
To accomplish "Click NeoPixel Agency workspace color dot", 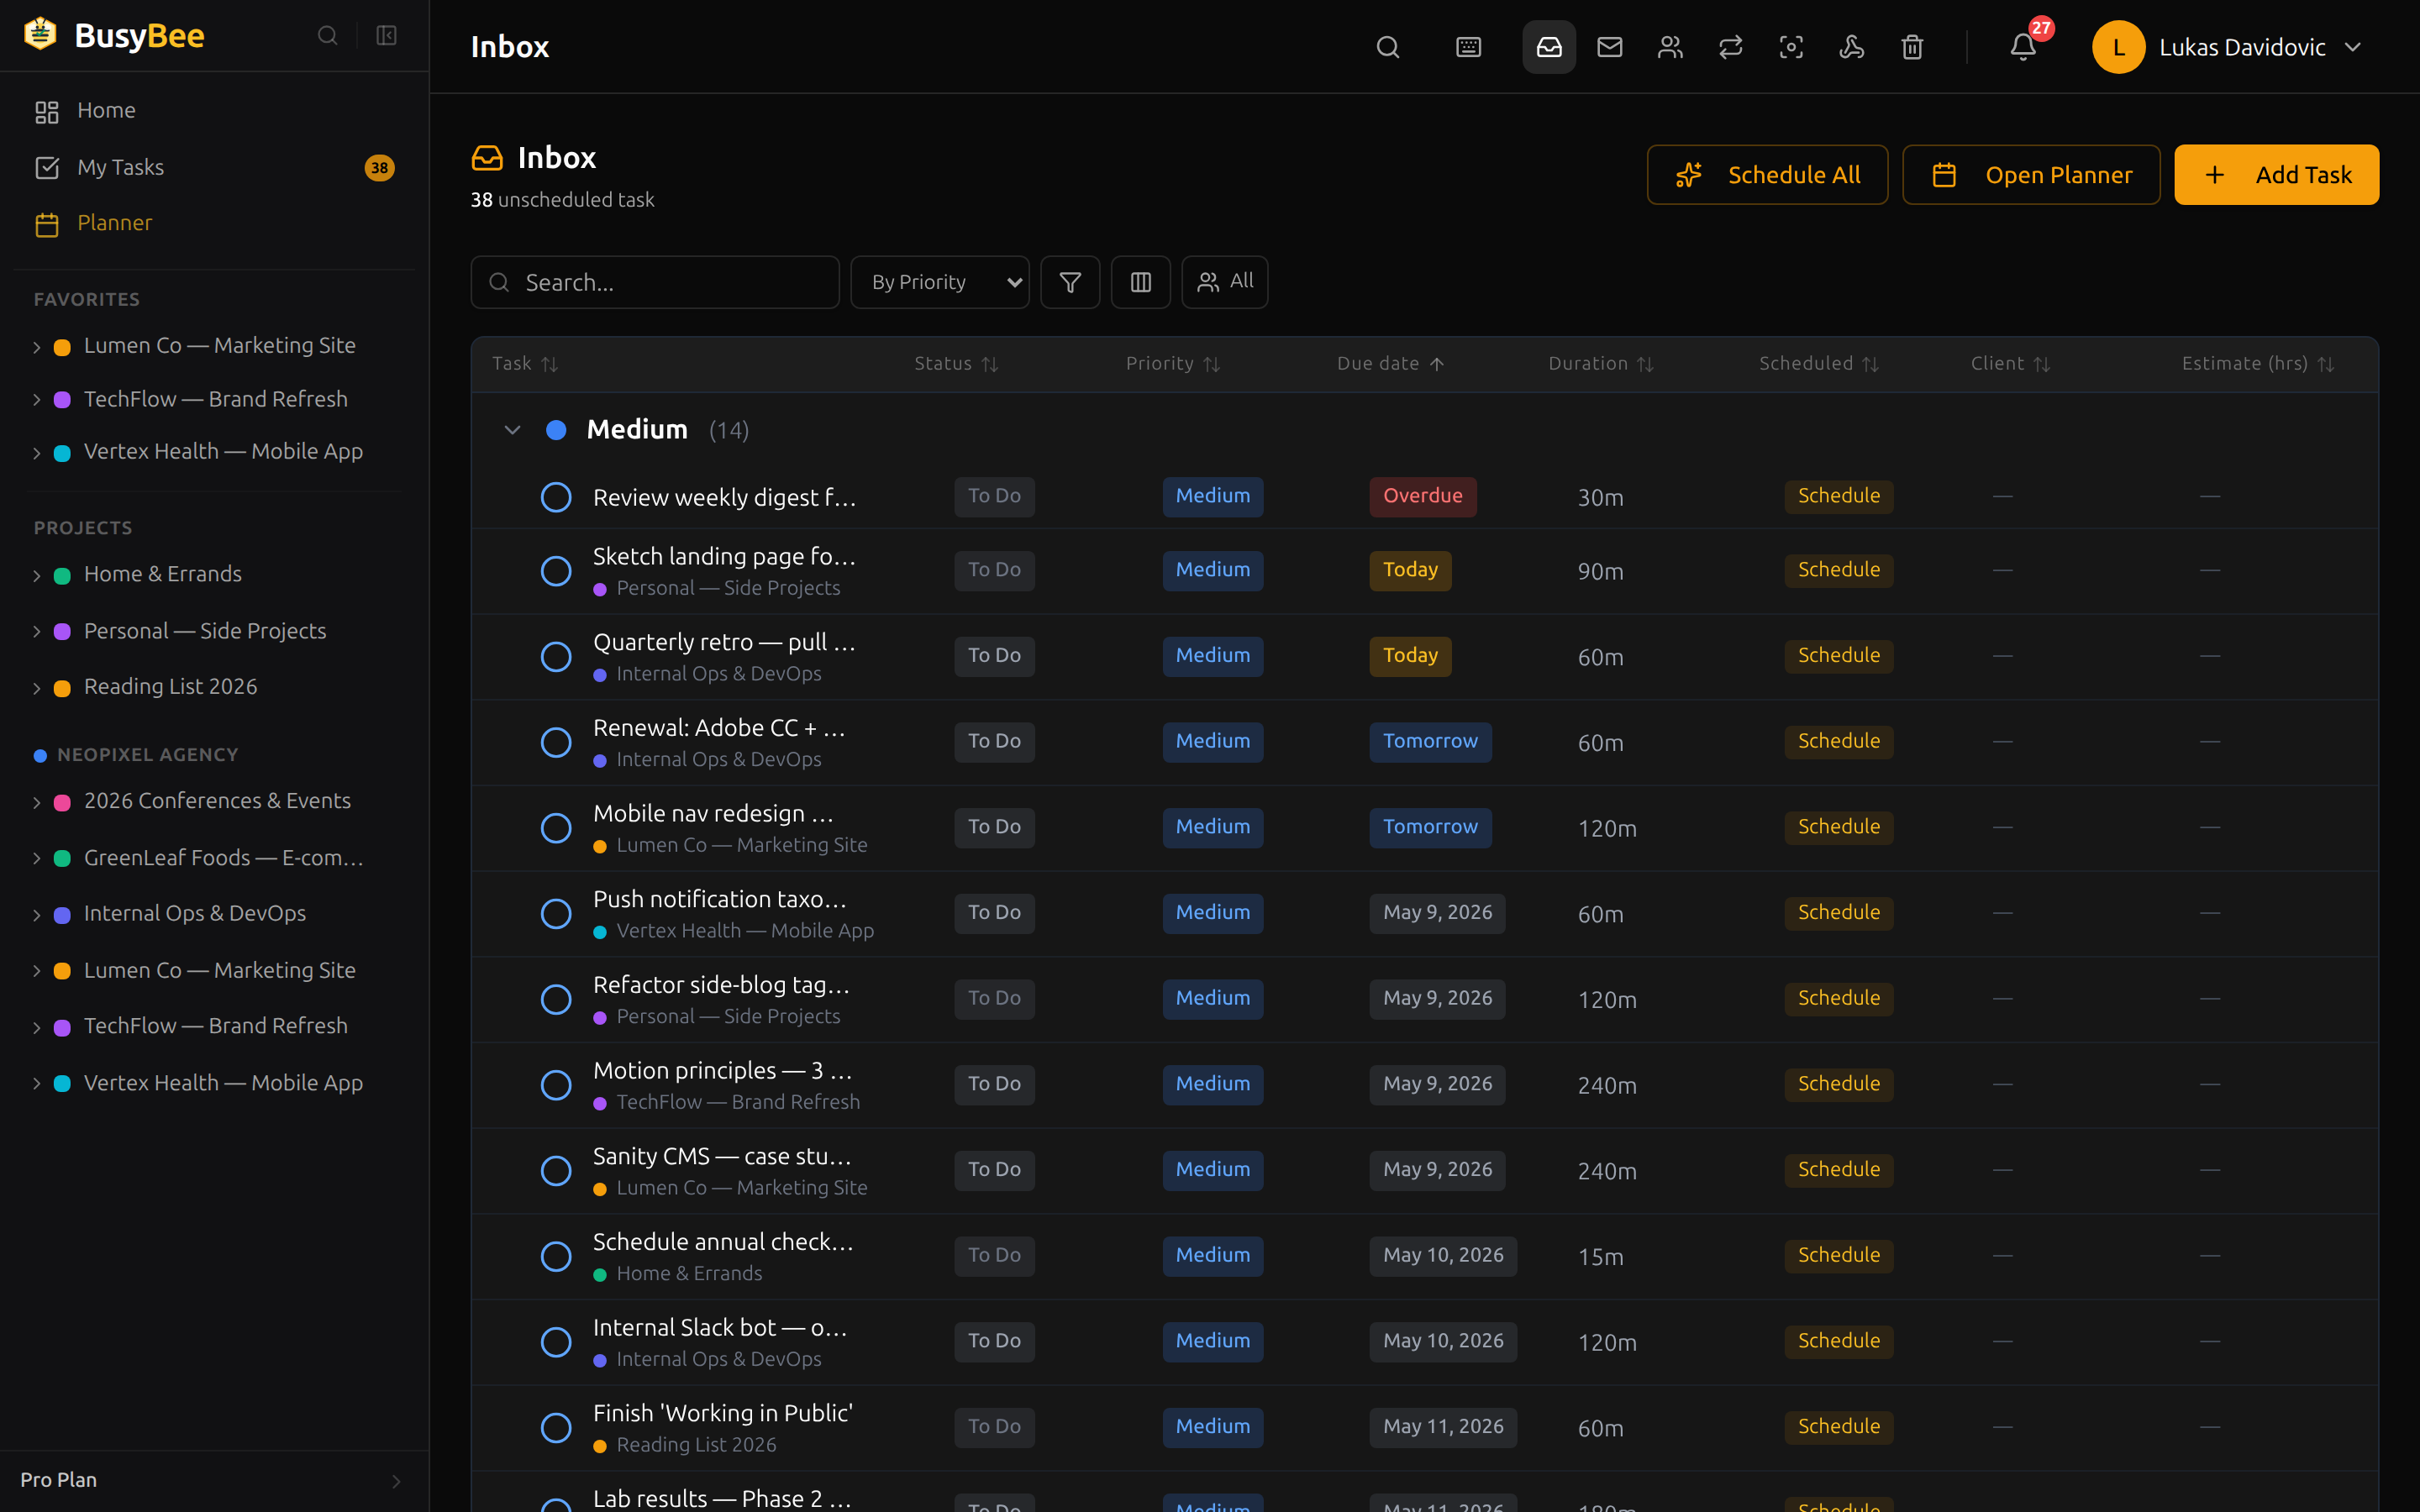I will point(40,756).
